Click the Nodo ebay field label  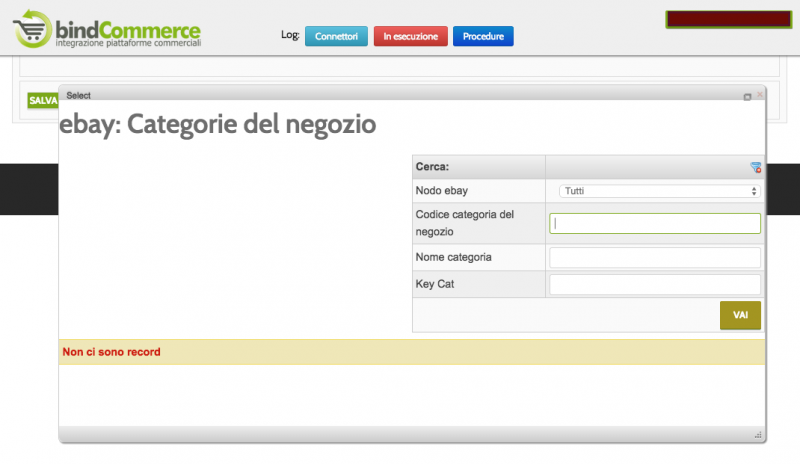(441, 191)
